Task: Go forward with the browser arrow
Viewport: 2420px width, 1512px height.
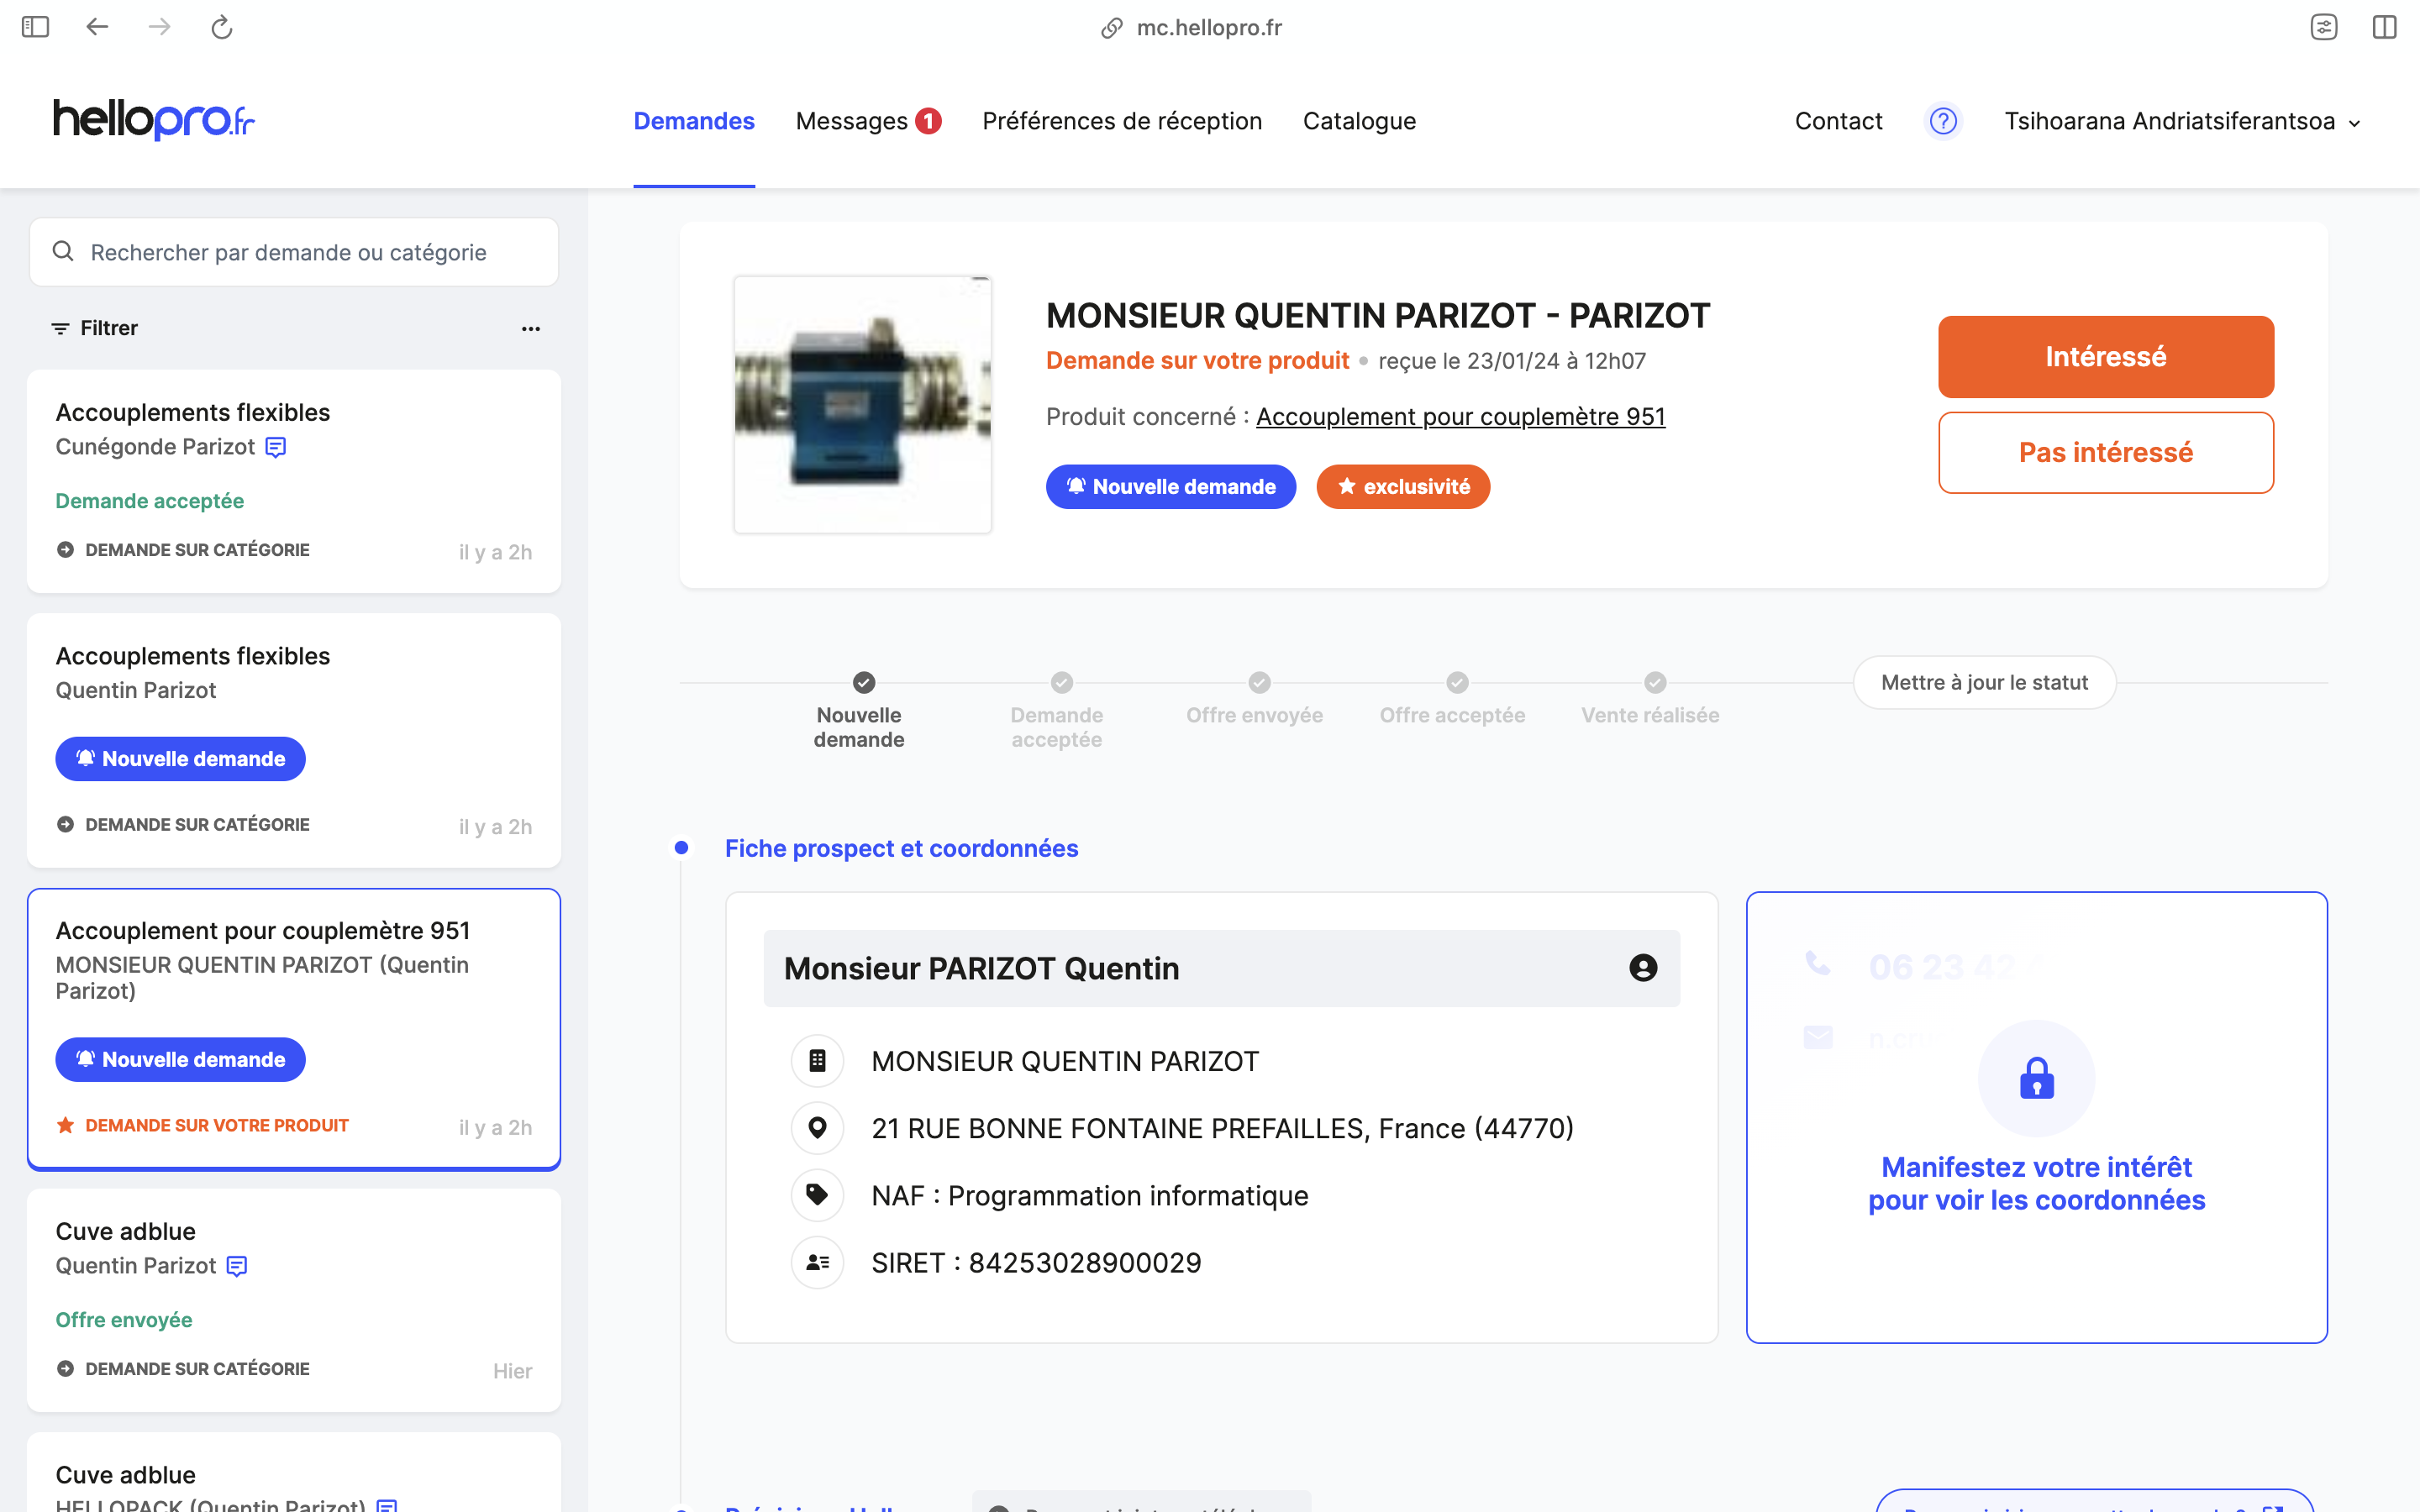Action: pos(159,27)
